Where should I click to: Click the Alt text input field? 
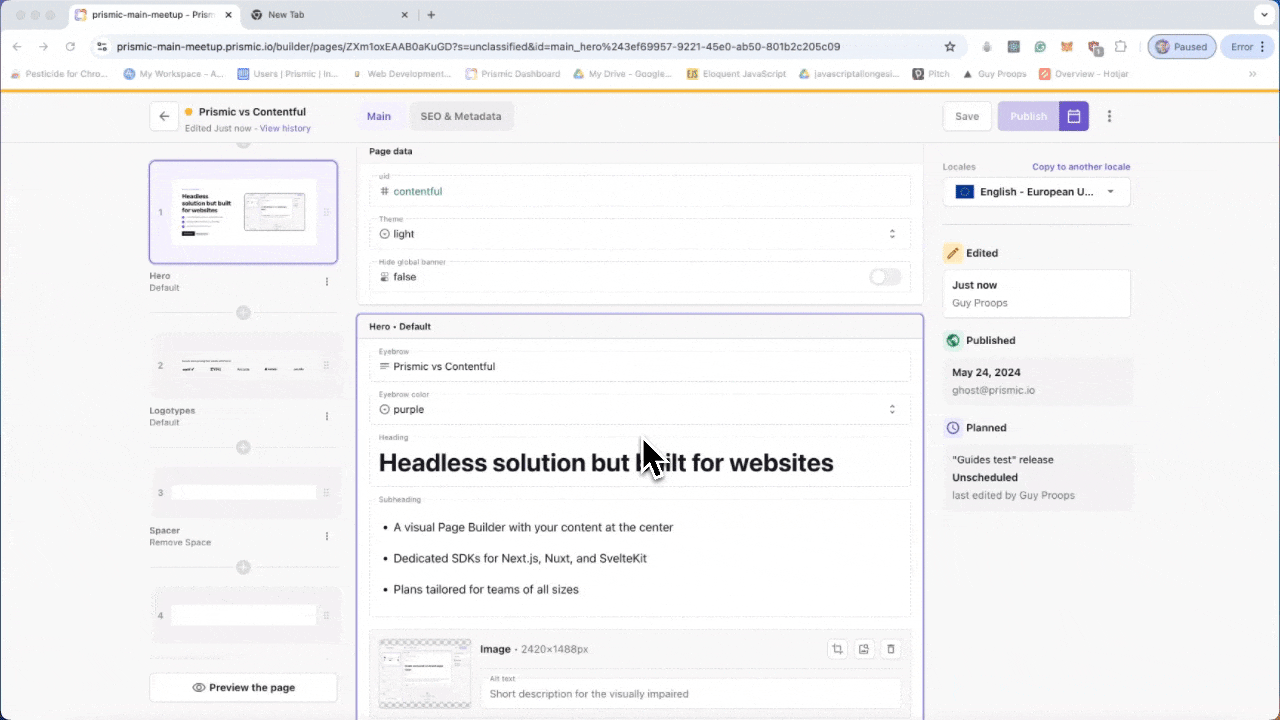pos(690,693)
